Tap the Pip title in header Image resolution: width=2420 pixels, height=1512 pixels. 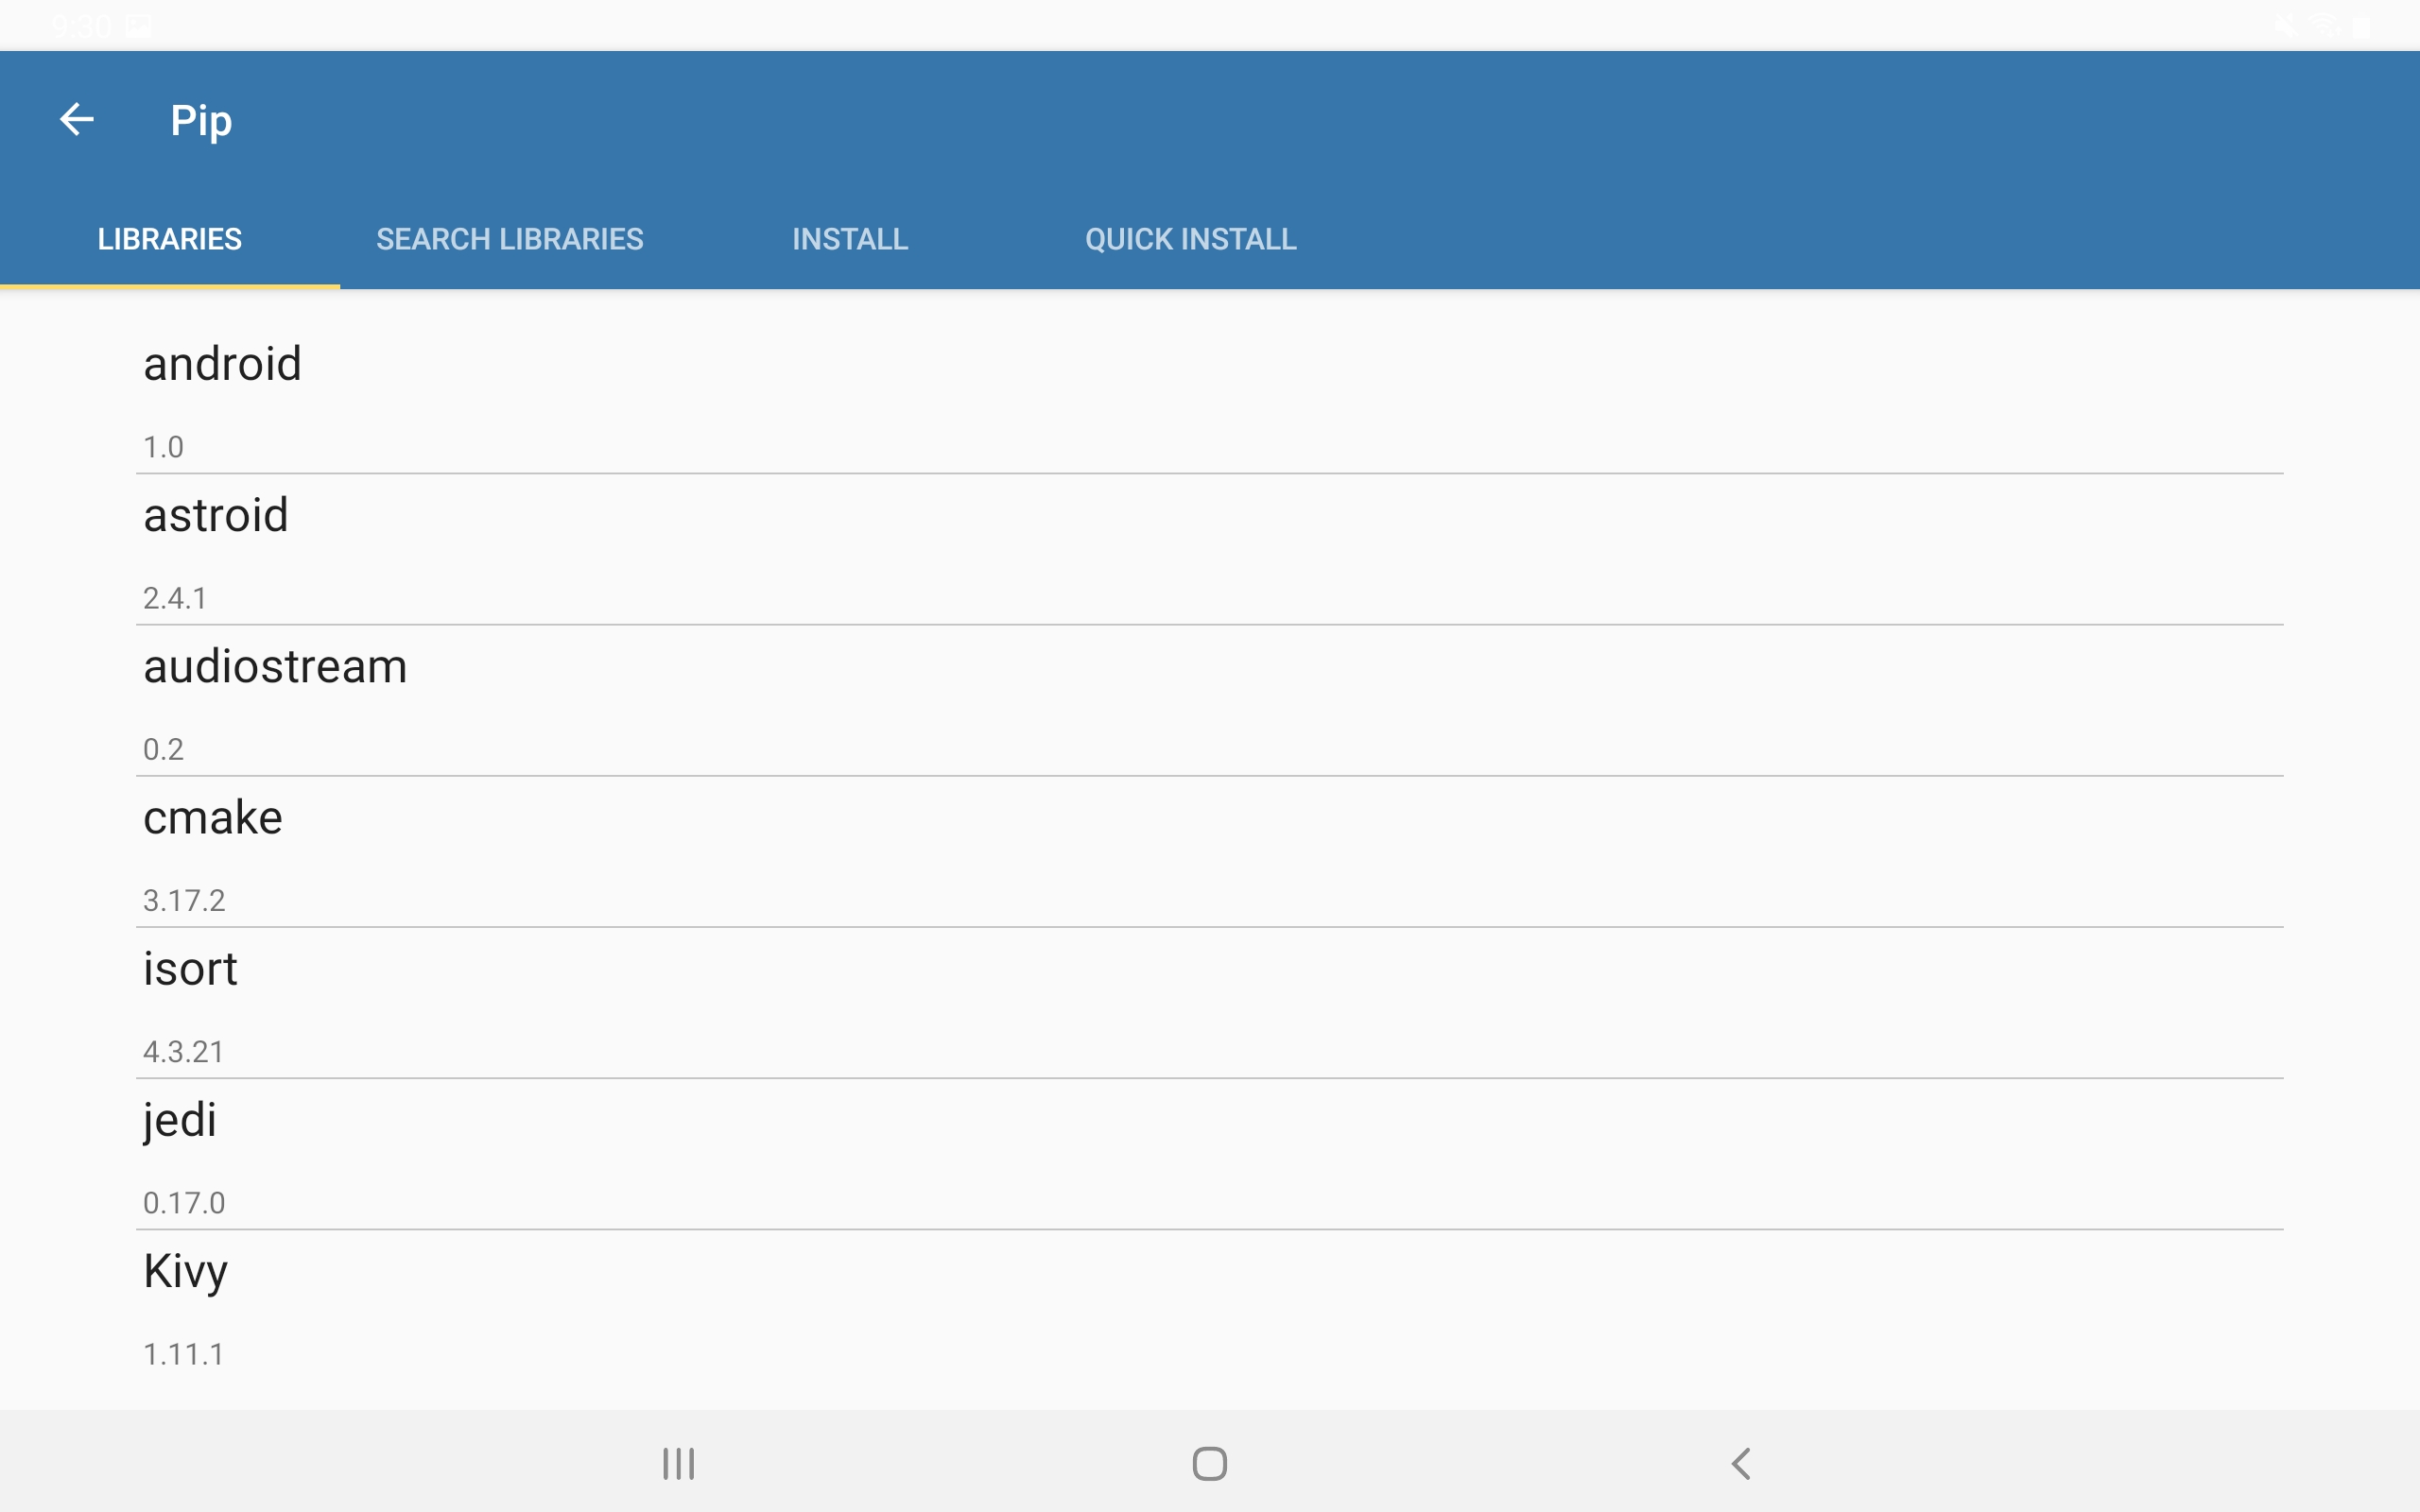point(201,121)
